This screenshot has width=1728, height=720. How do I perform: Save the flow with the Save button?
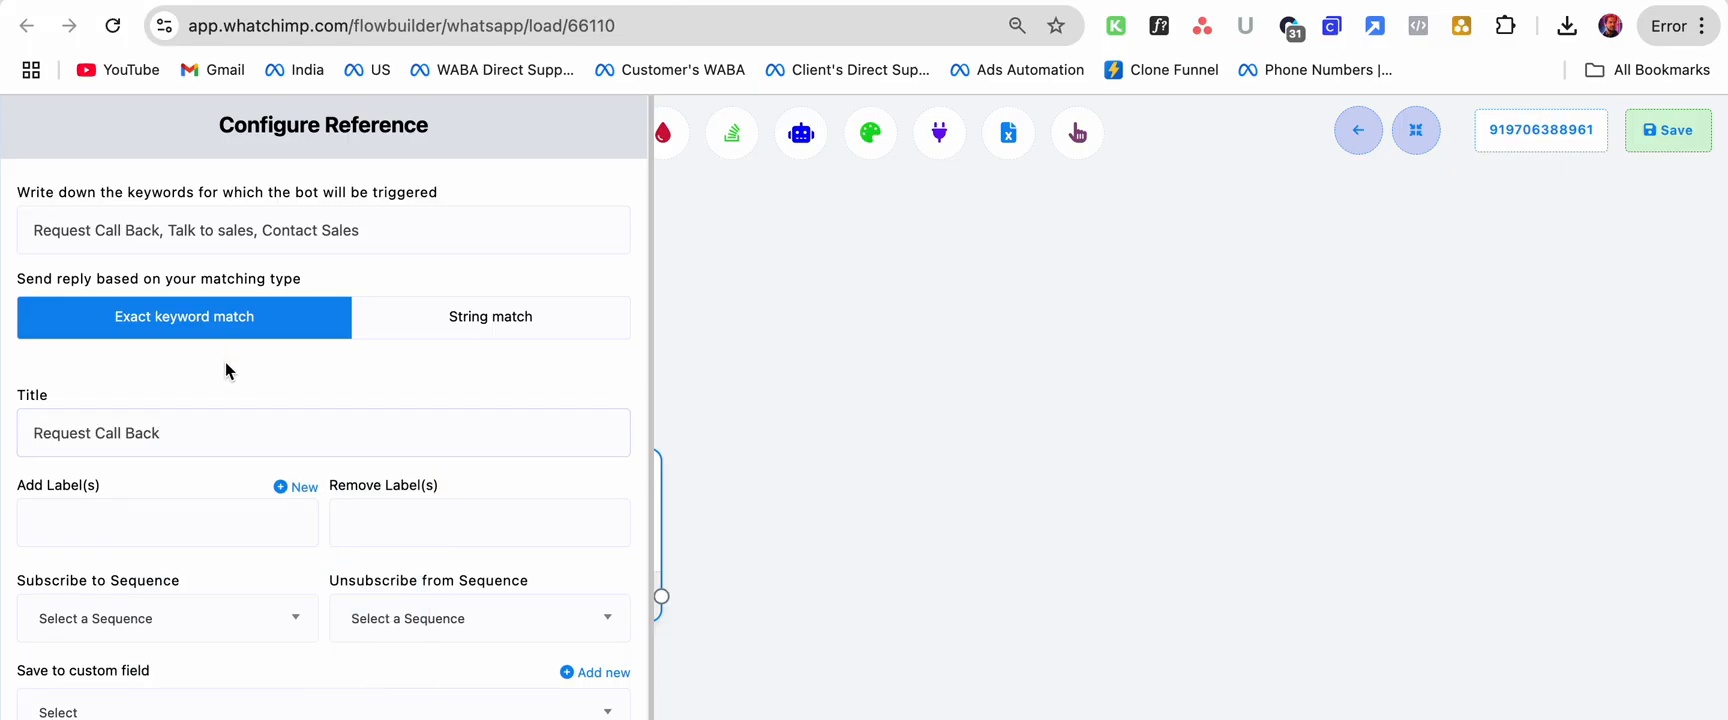click(1668, 130)
